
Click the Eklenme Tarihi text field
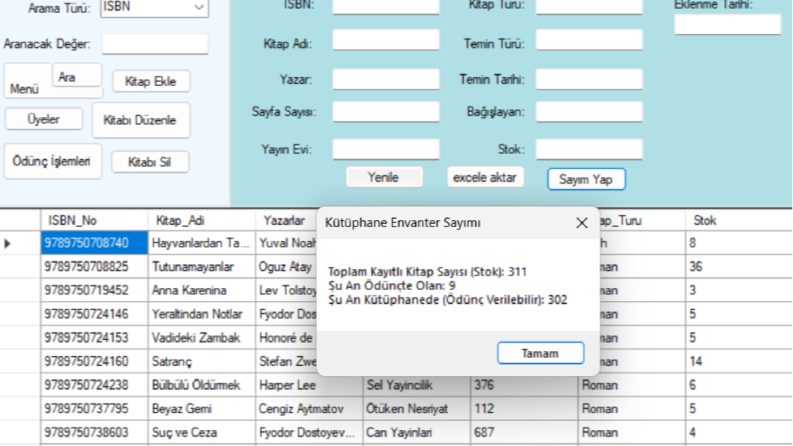pos(728,24)
